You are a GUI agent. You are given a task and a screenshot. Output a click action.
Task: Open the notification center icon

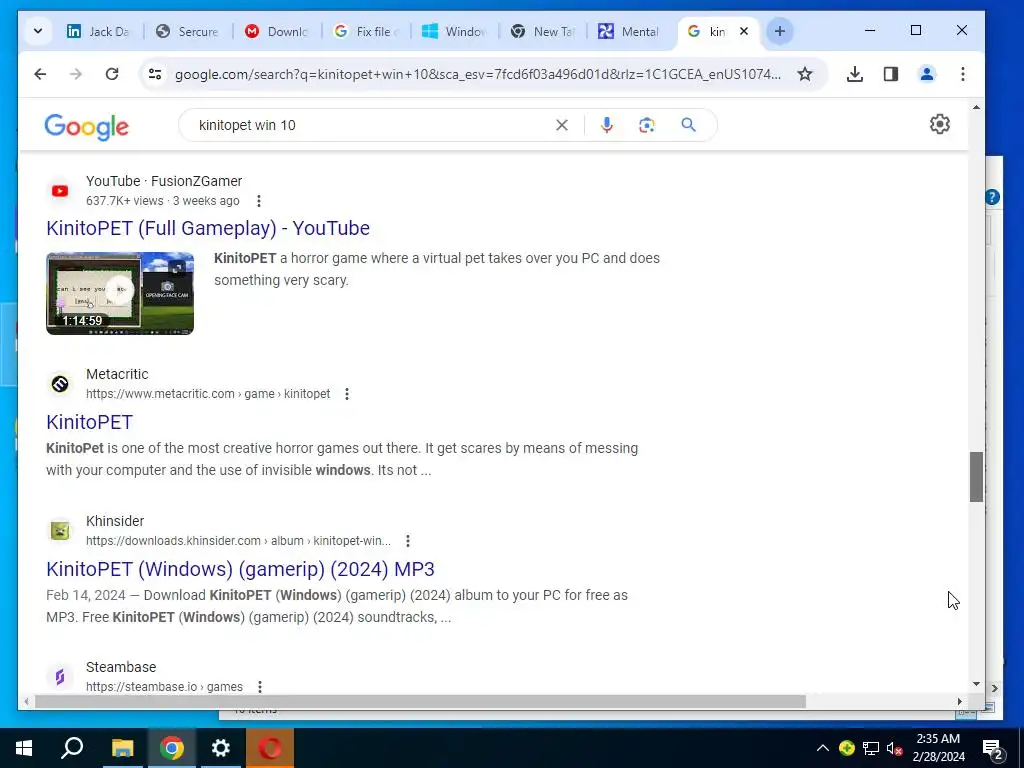click(993, 750)
